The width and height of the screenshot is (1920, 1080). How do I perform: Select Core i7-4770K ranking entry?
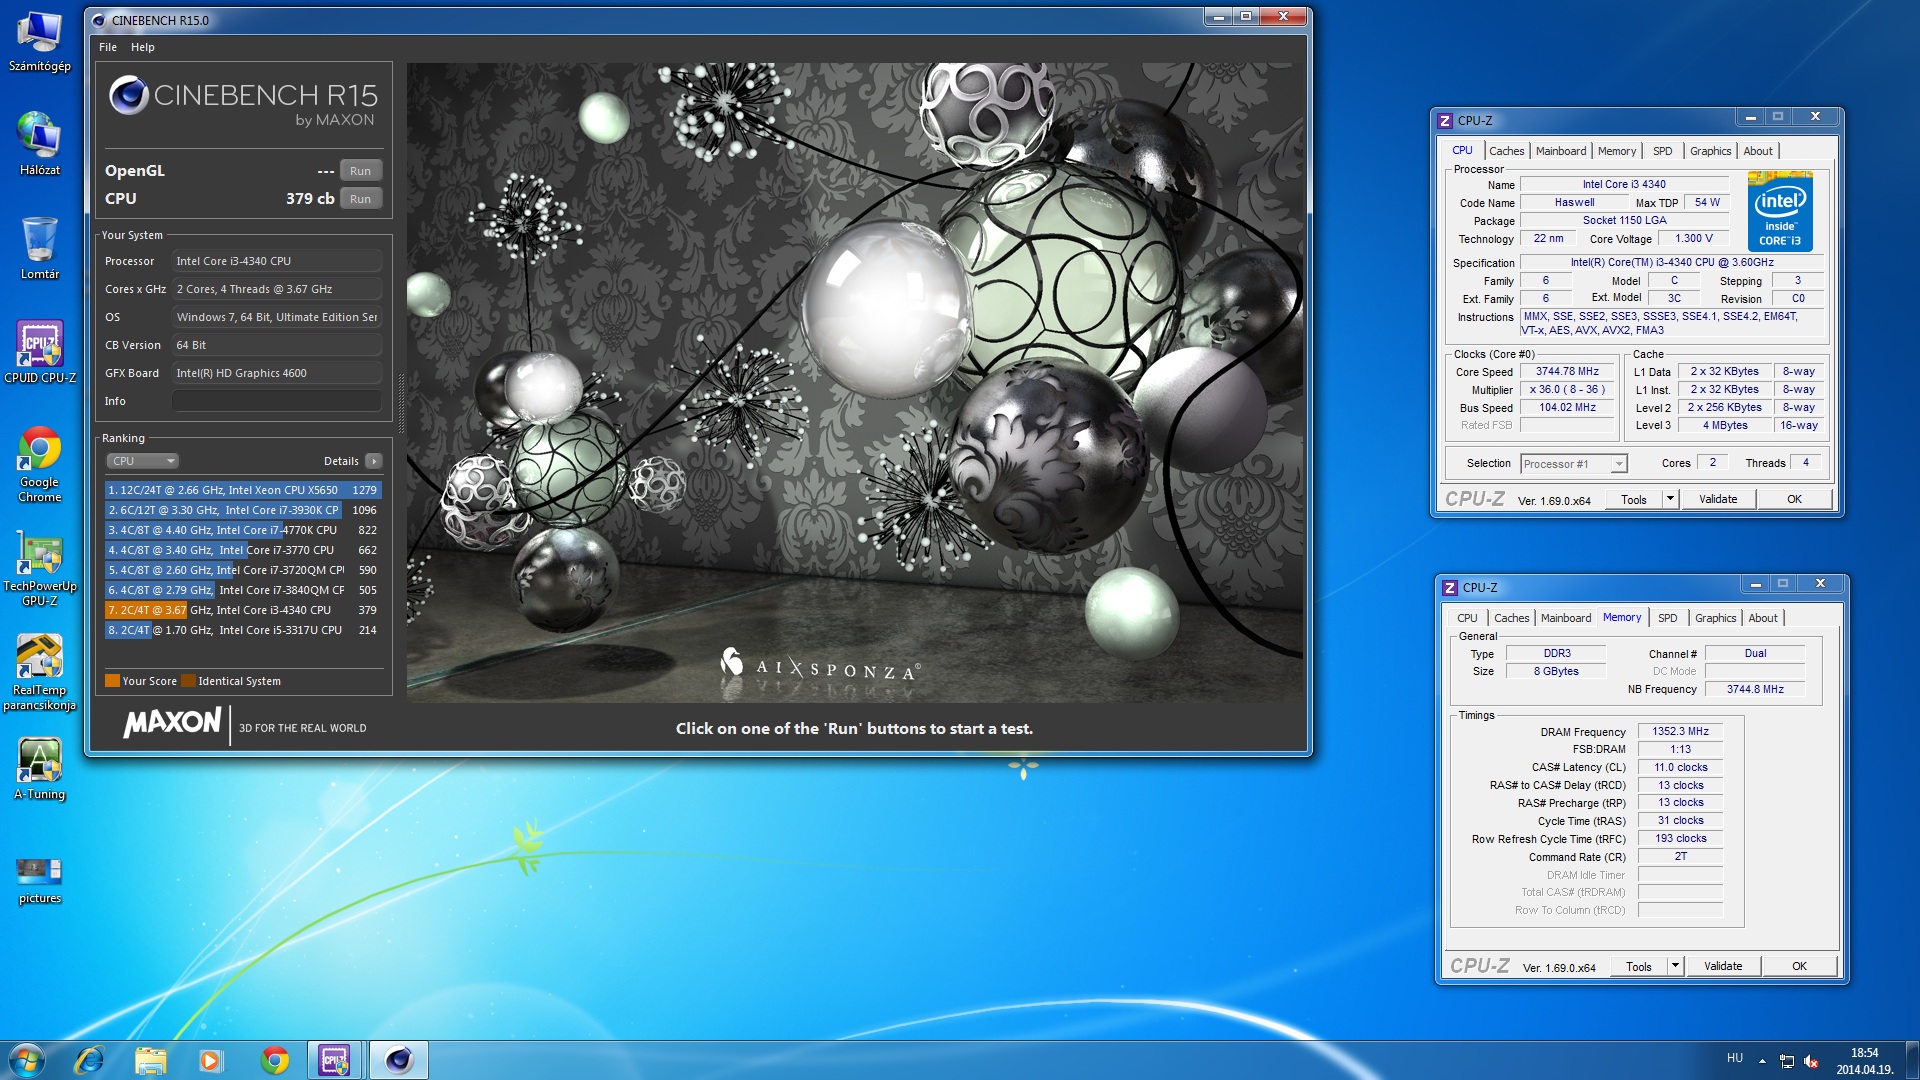click(243, 530)
